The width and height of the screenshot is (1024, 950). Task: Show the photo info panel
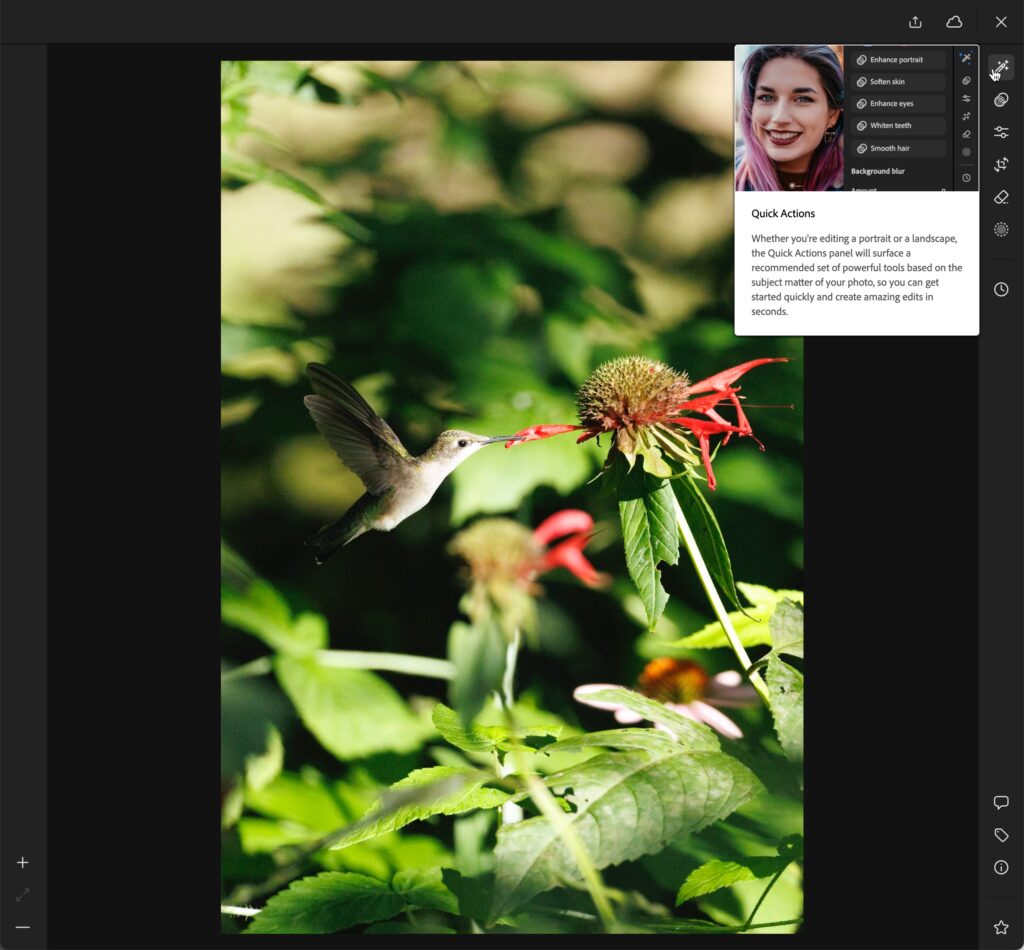point(1001,867)
